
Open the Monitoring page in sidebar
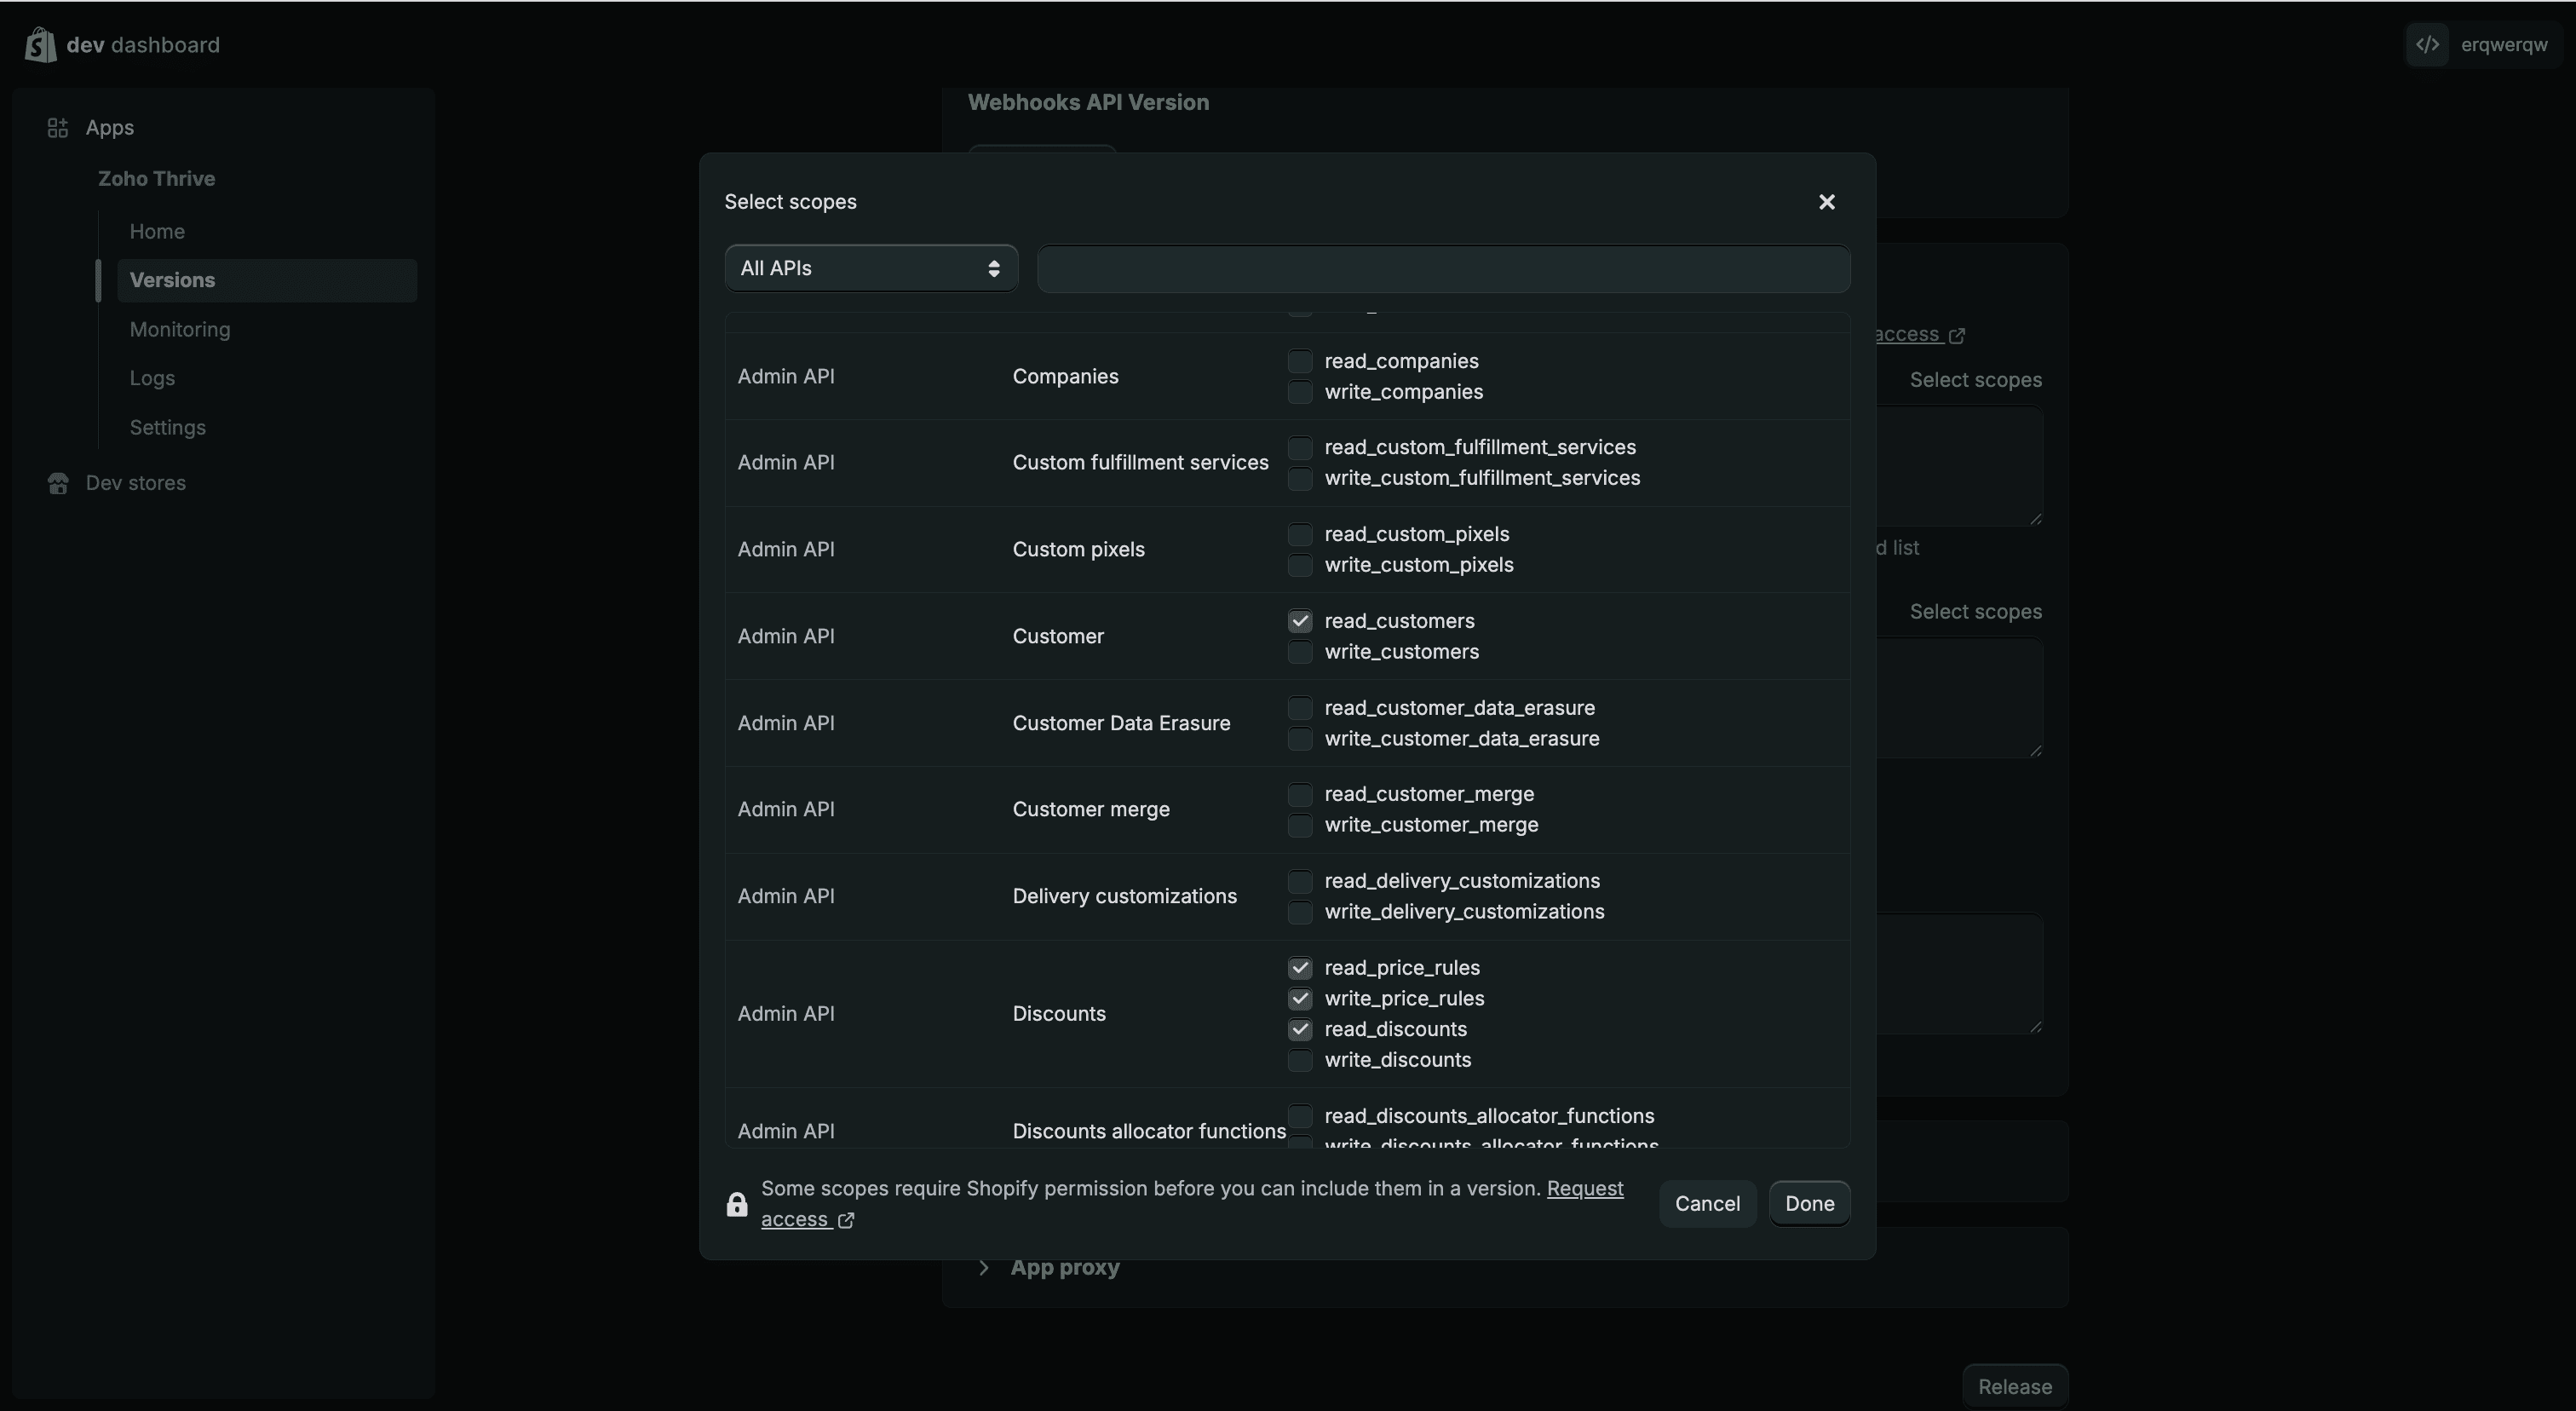coord(180,330)
